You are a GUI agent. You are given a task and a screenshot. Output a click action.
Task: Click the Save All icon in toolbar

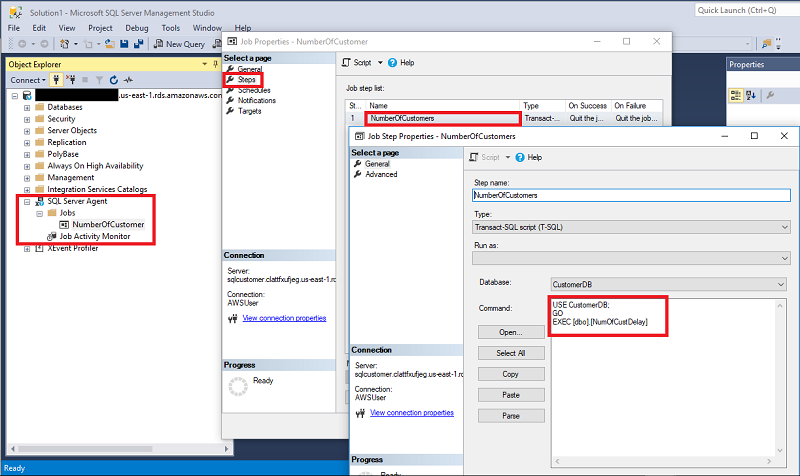click(138, 44)
